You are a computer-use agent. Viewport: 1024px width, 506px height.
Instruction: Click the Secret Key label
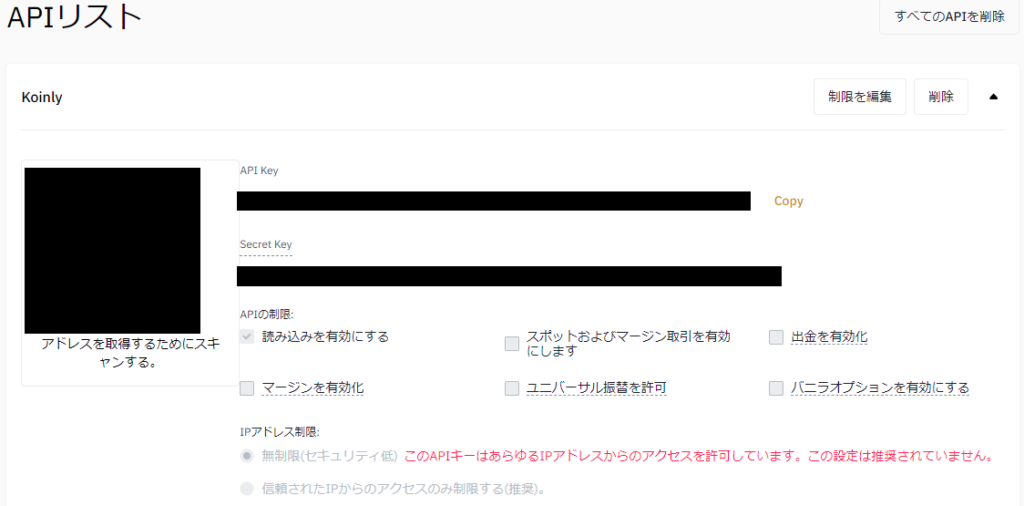click(x=266, y=245)
